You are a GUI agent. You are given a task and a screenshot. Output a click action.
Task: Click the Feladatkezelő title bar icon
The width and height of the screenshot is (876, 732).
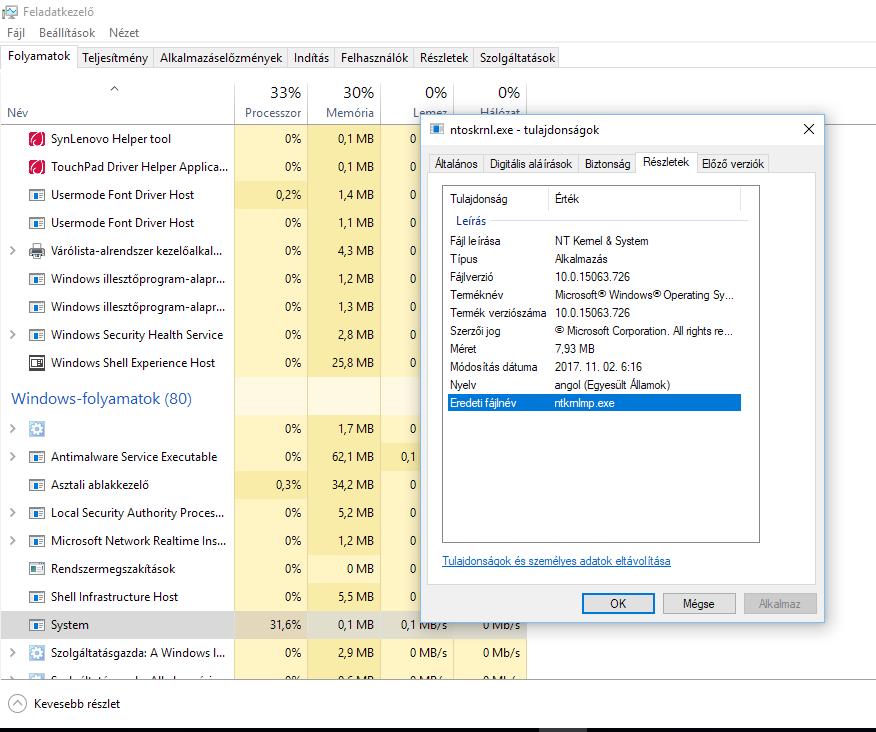coord(9,12)
